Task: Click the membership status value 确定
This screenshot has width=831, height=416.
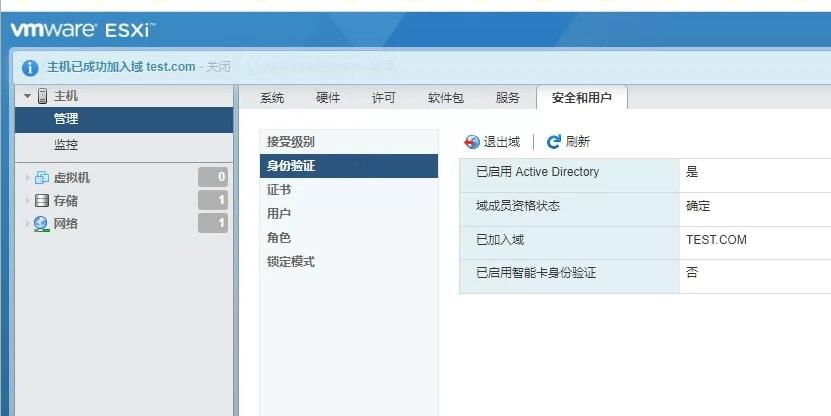Action: click(697, 206)
